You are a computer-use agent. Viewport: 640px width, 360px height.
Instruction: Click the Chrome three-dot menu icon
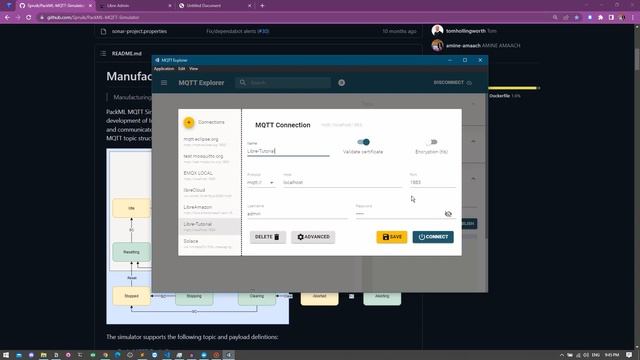633,18
